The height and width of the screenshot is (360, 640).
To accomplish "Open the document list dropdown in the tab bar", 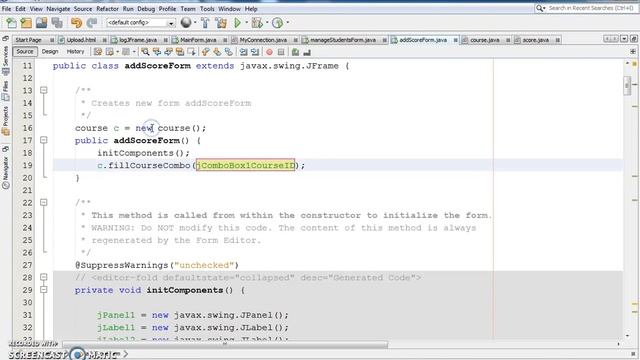I will pyautogui.click(x=624, y=39).
